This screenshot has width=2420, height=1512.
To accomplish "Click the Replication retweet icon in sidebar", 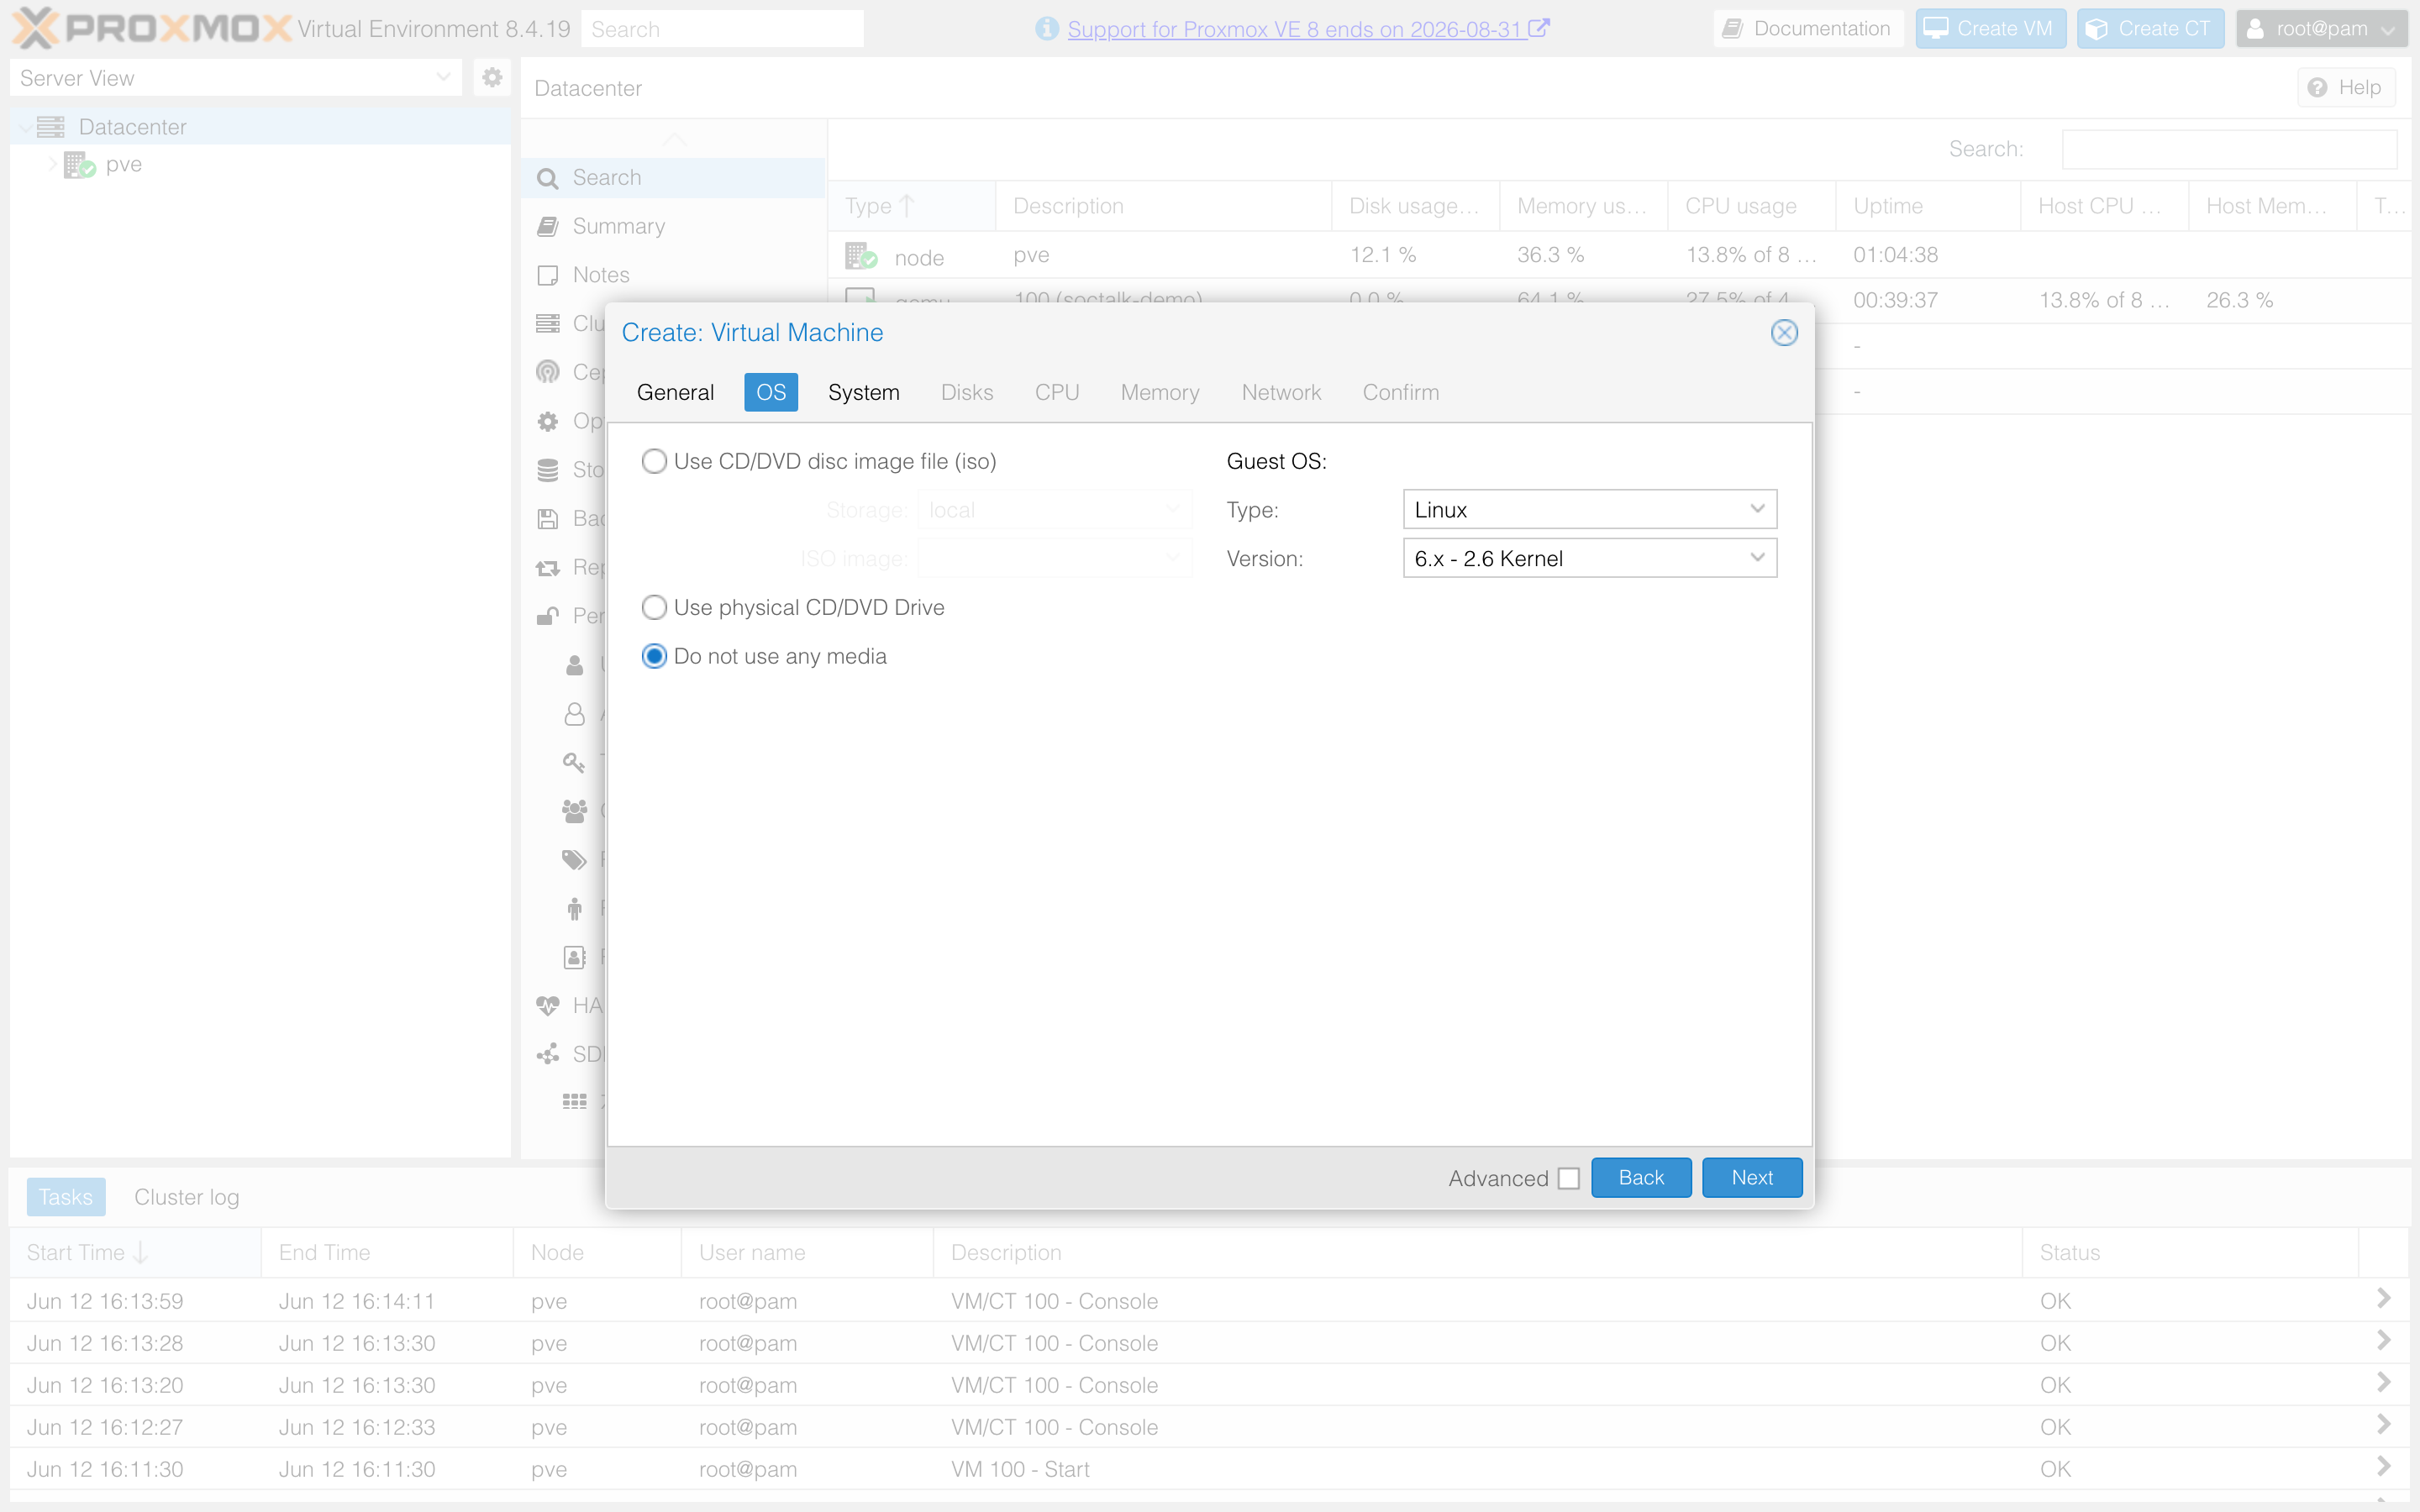I will pos(547,567).
